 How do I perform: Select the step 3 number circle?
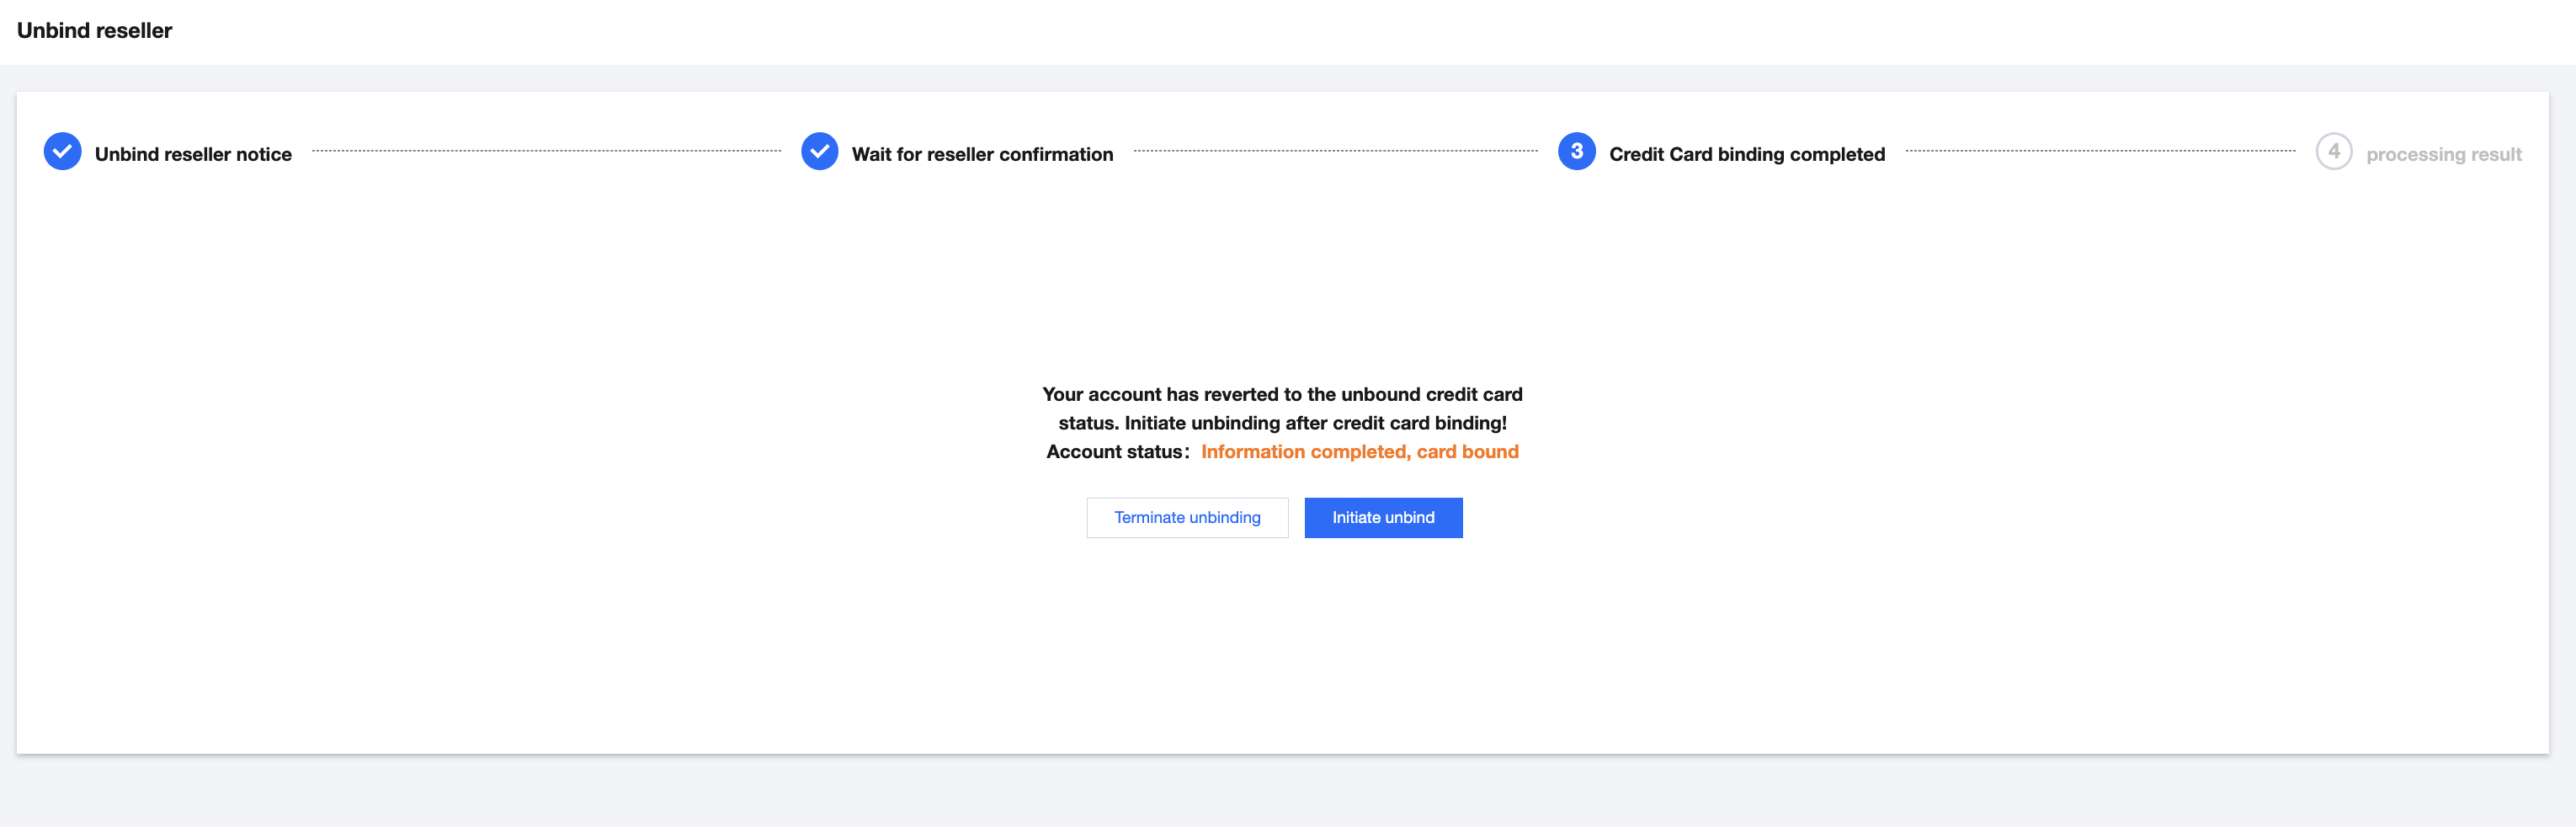(1576, 152)
